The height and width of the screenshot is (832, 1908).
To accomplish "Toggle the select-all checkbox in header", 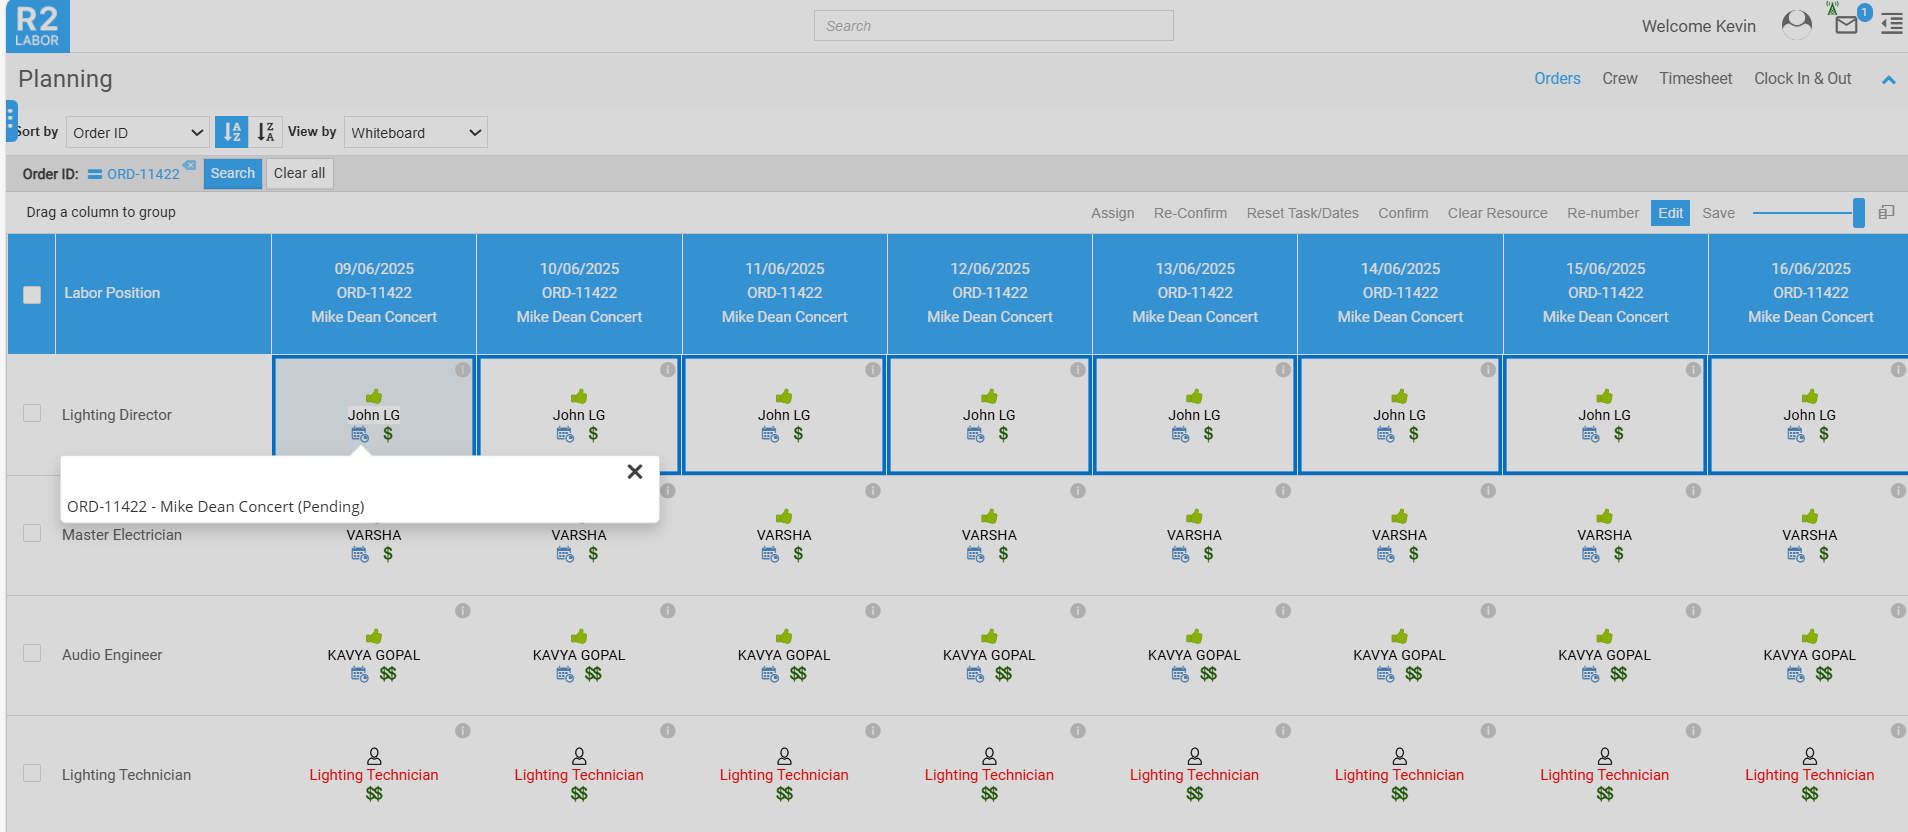I will coord(32,295).
